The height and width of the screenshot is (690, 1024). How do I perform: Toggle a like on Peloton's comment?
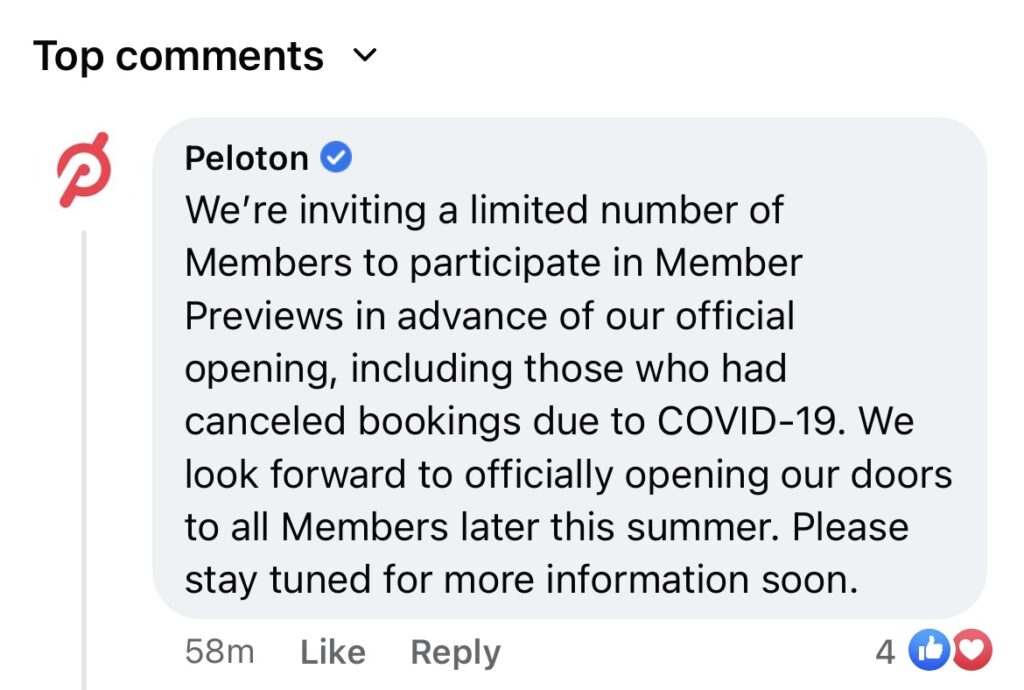click(331, 651)
